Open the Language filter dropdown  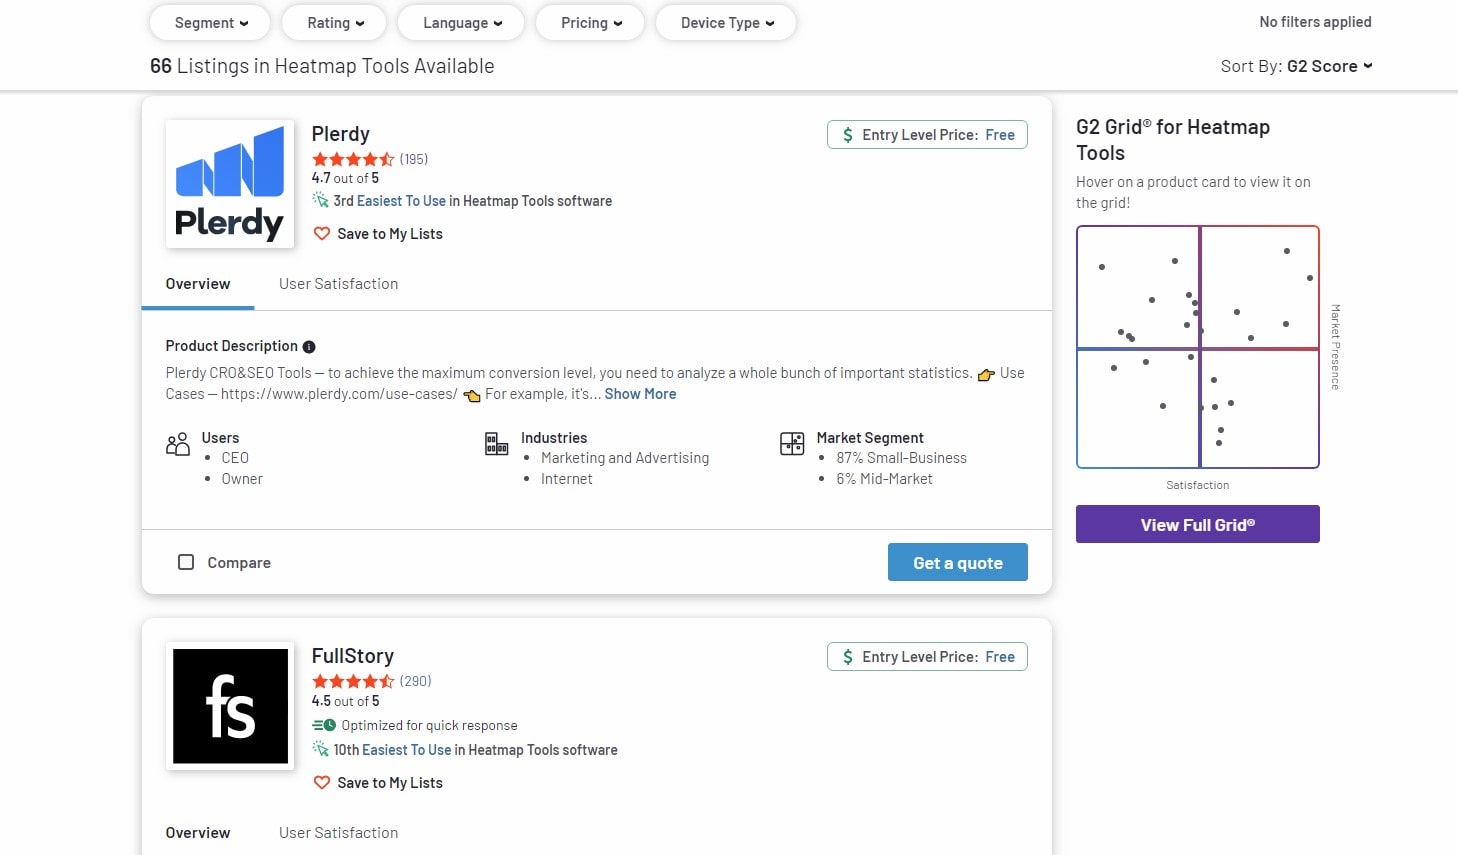click(x=461, y=23)
